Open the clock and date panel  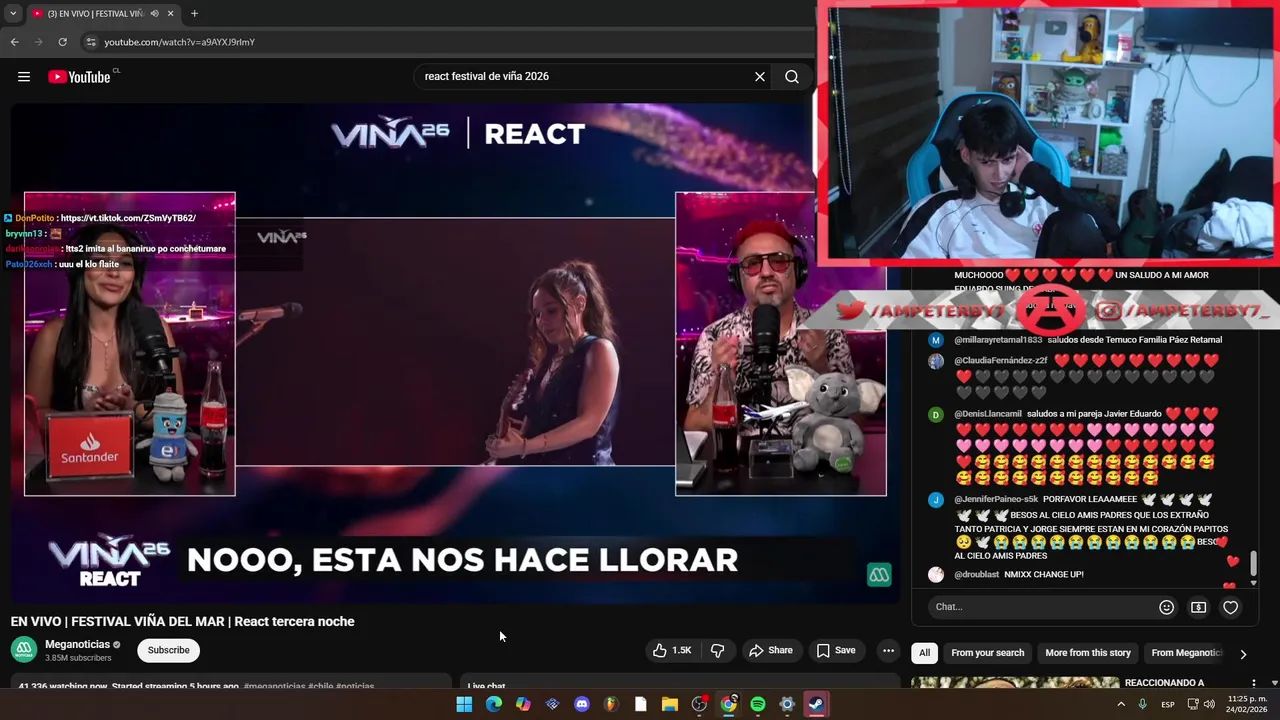[x=1247, y=705]
